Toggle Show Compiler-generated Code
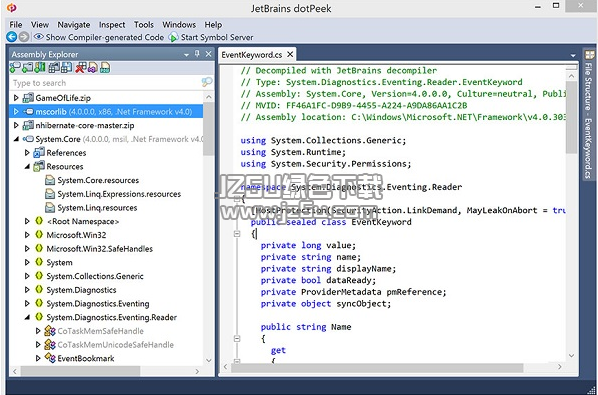This screenshot has height=395, width=598. (x=99, y=37)
